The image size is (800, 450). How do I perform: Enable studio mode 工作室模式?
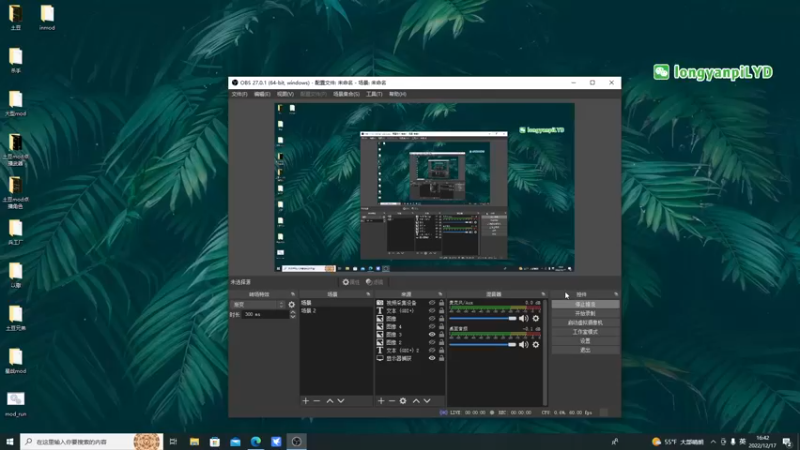[x=585, y=332]
